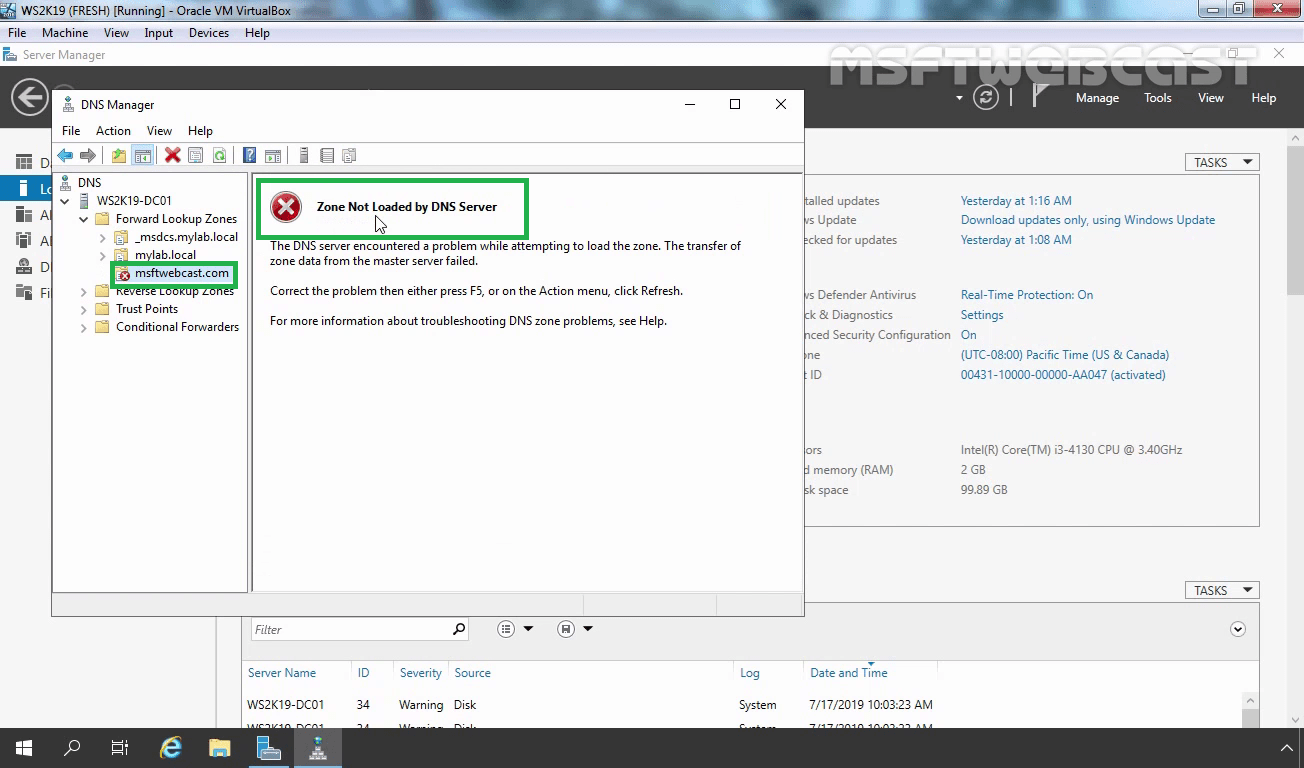Viewport: 1304px width, 768px height.
Task: Open the events list options dropdown
Action: pyautogui.click(x=515, y=629)
